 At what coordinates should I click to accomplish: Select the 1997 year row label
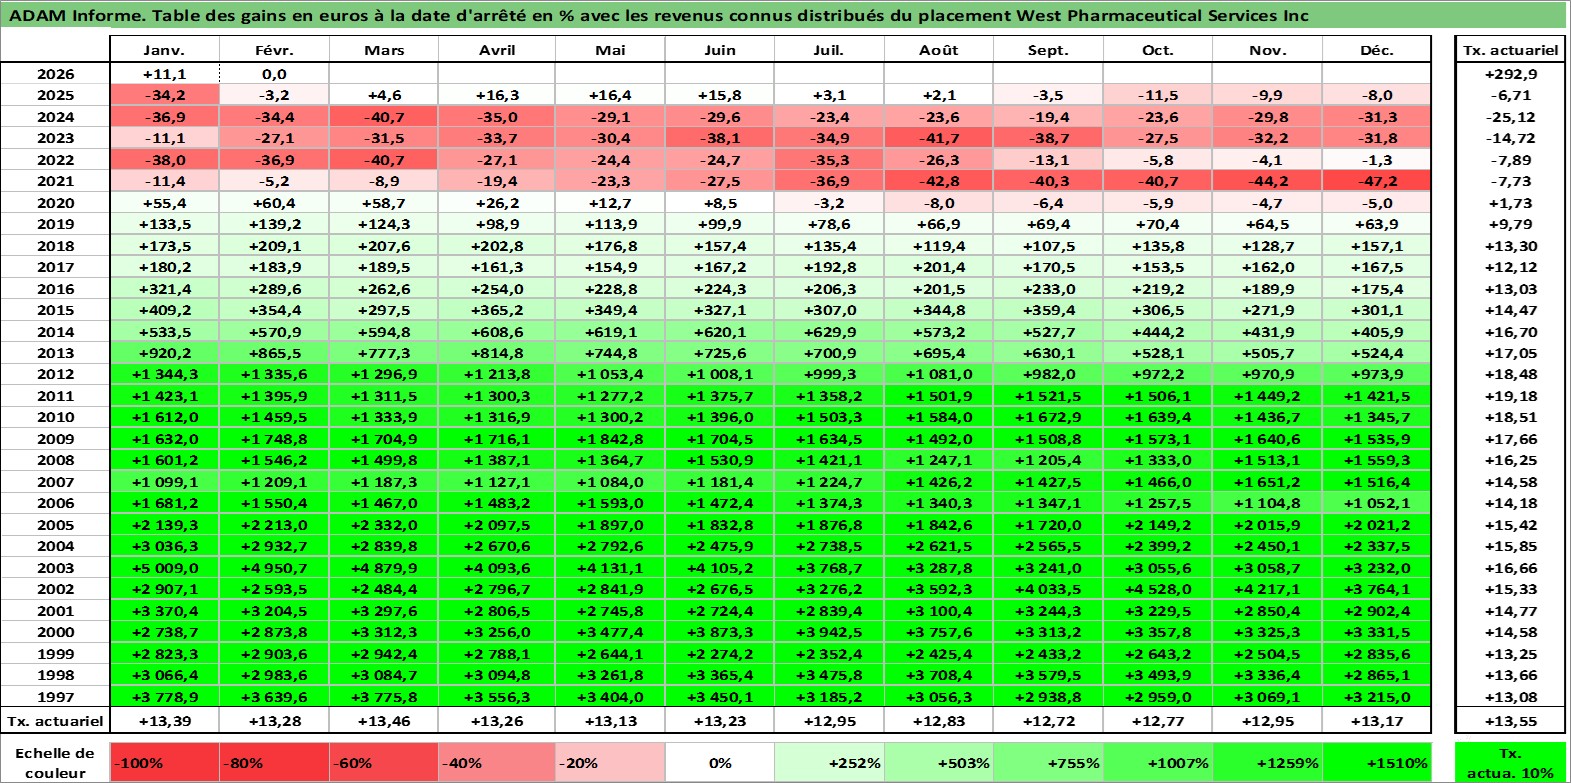coord(55,697)
